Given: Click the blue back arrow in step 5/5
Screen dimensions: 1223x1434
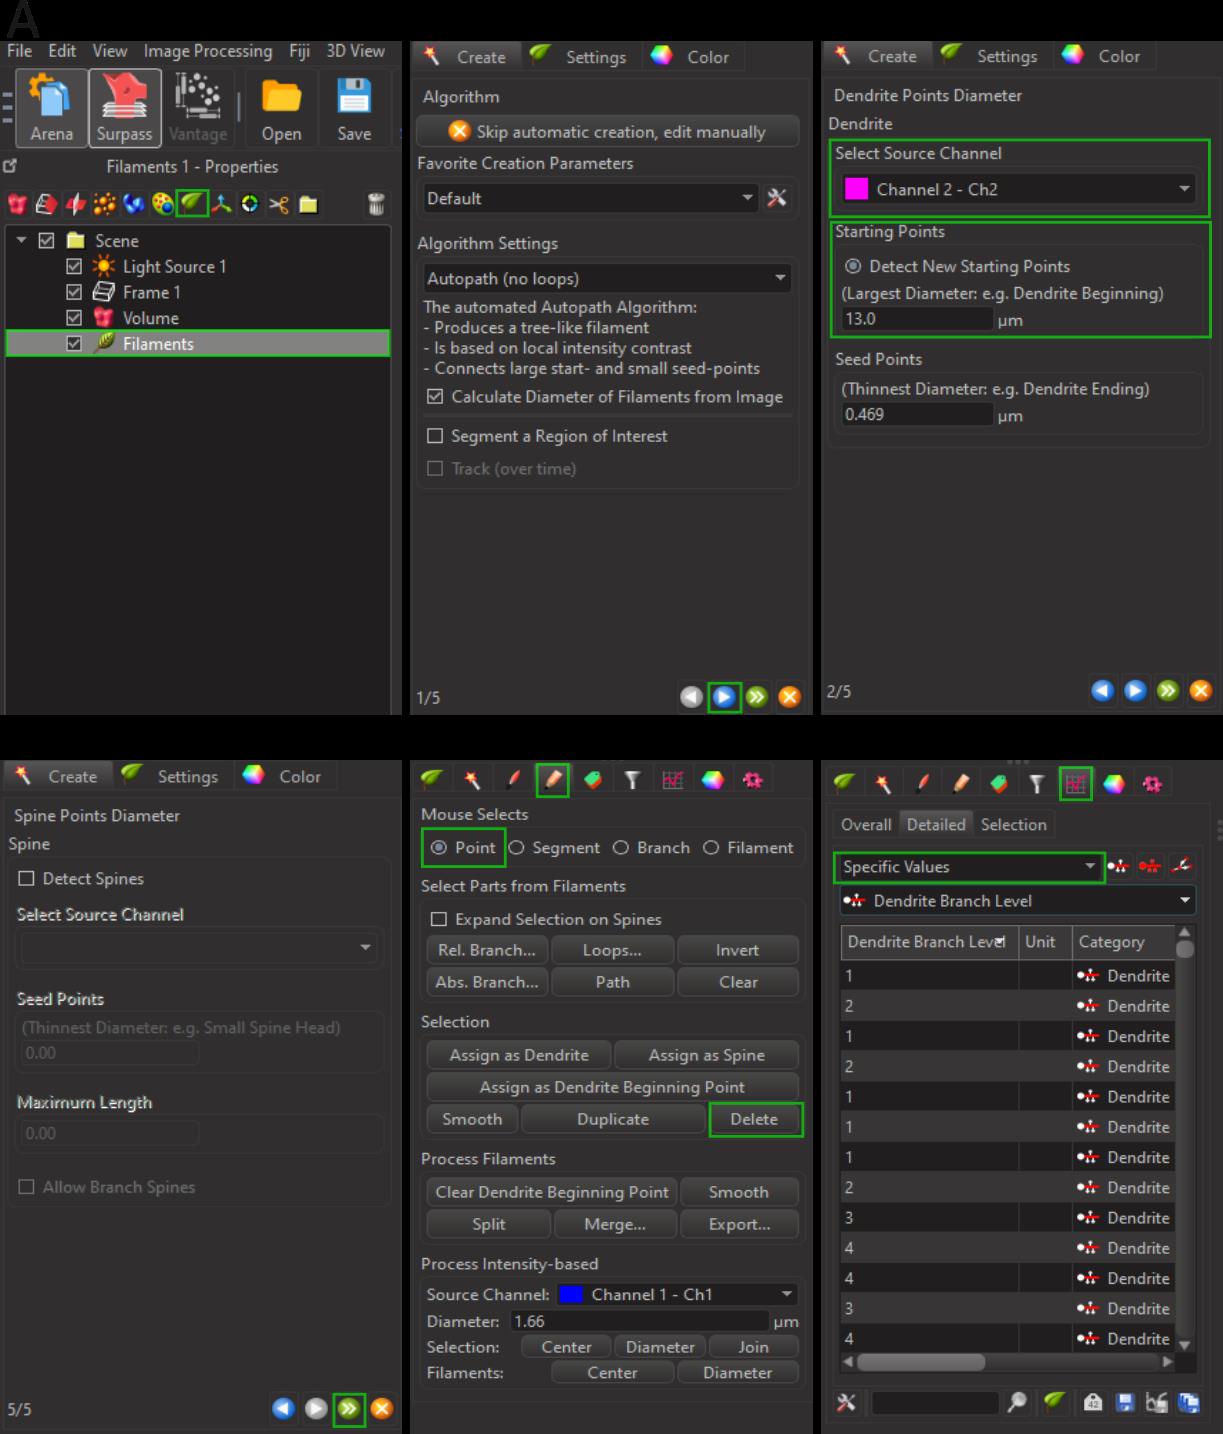Looking at the screenshot, I should click(x=284, y=1408).
